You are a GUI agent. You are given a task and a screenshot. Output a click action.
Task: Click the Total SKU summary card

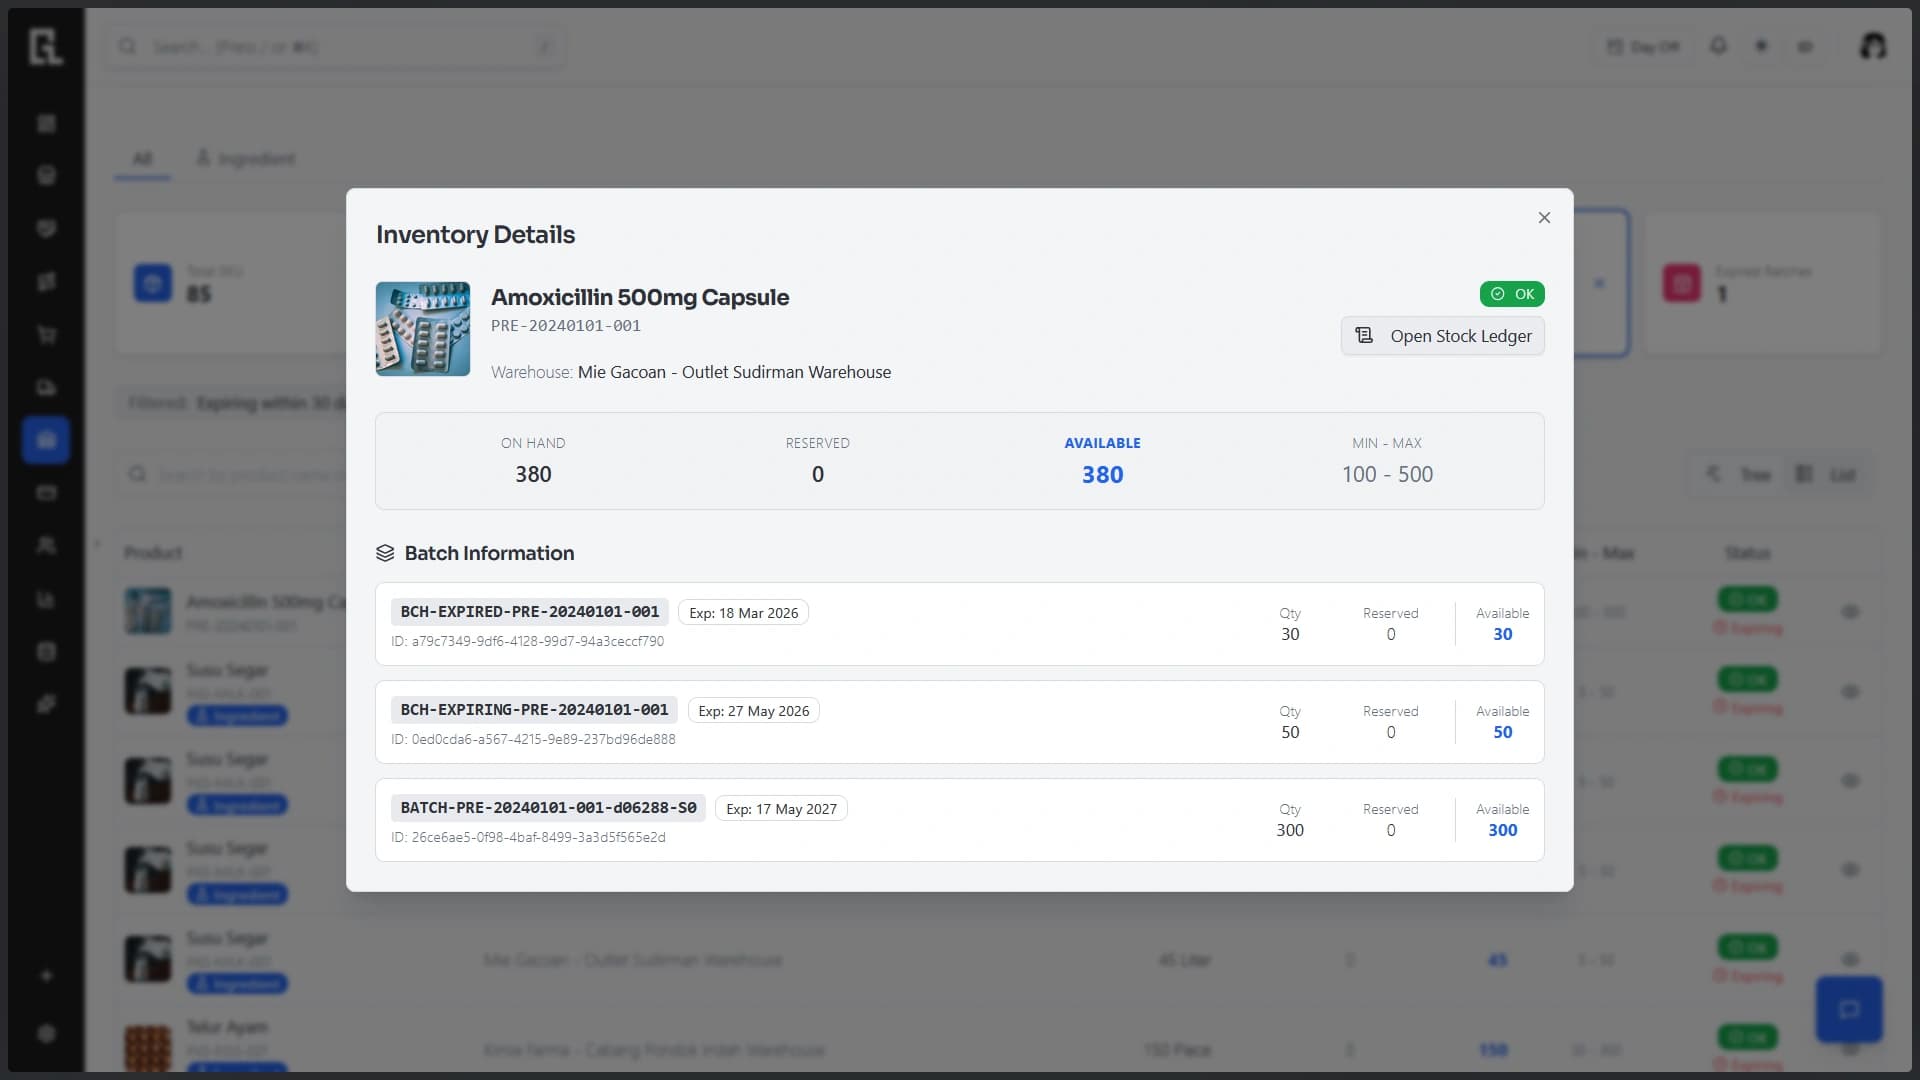pos(231,282)
